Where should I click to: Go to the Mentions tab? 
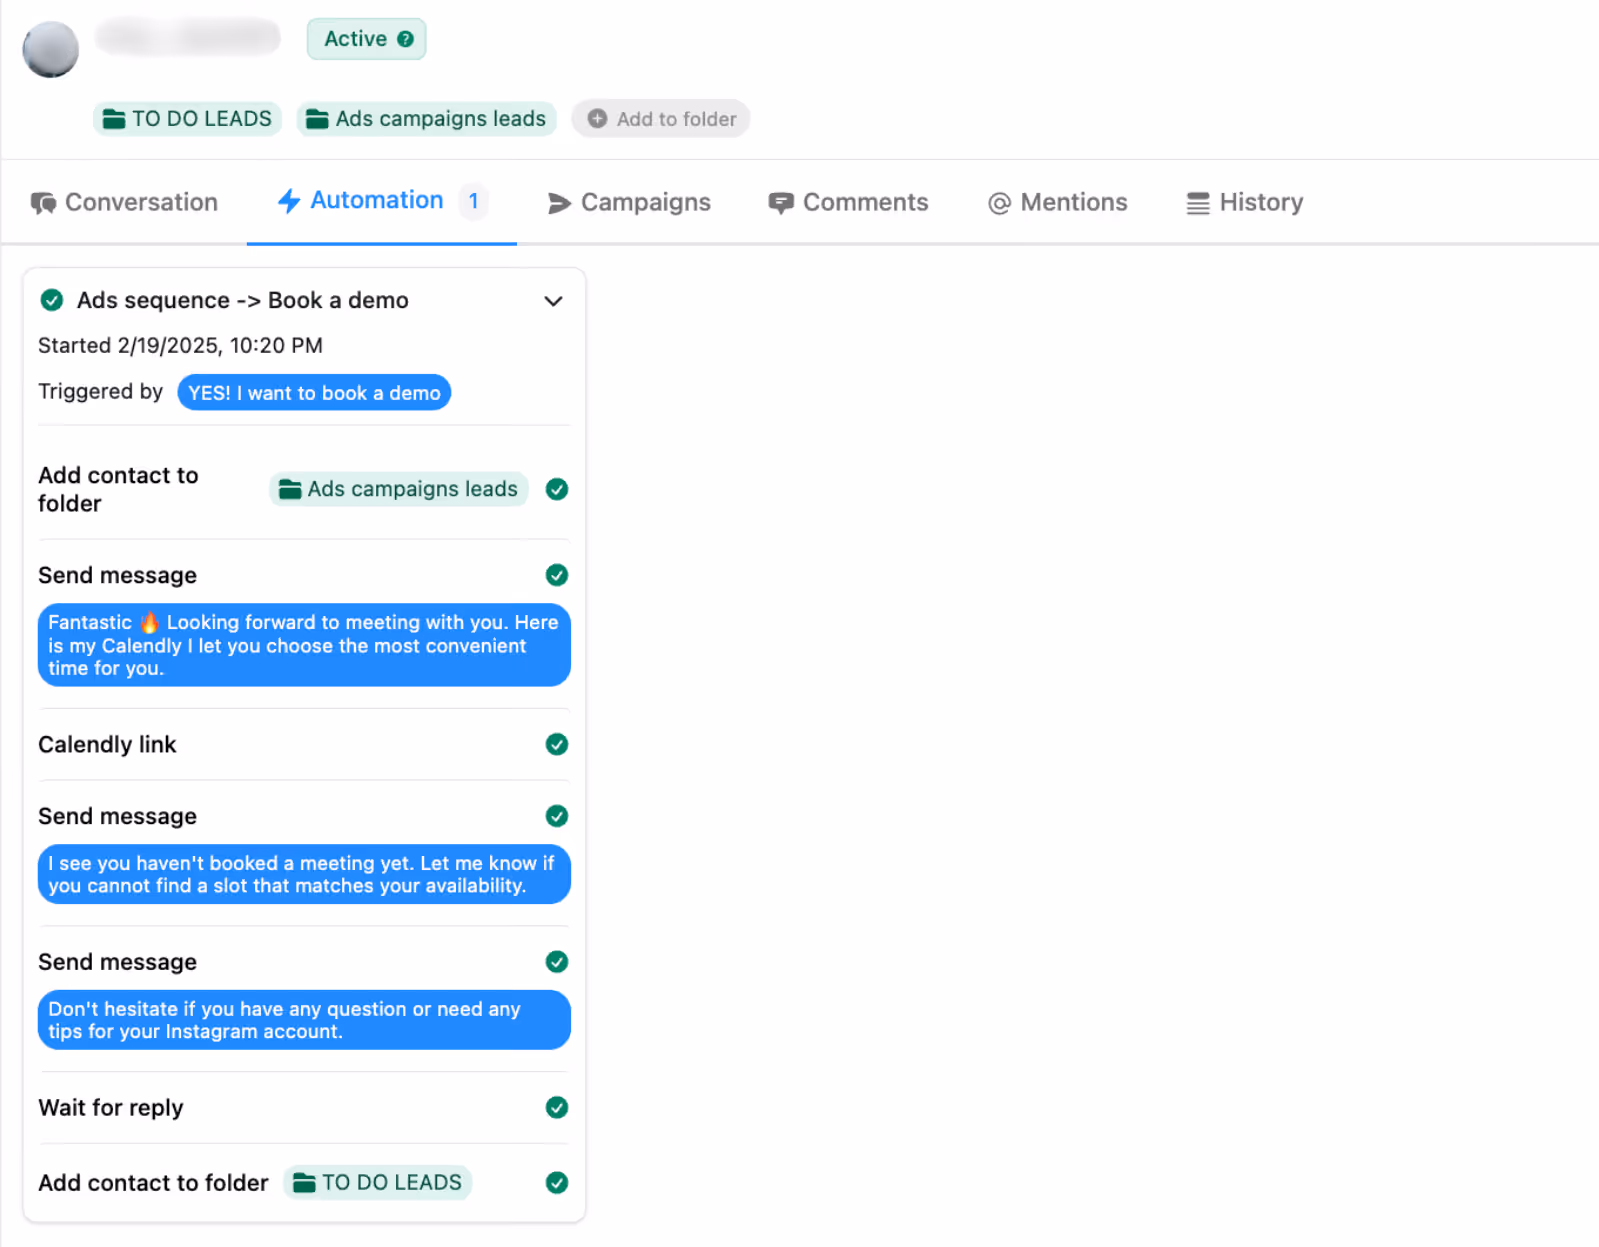1057,202
